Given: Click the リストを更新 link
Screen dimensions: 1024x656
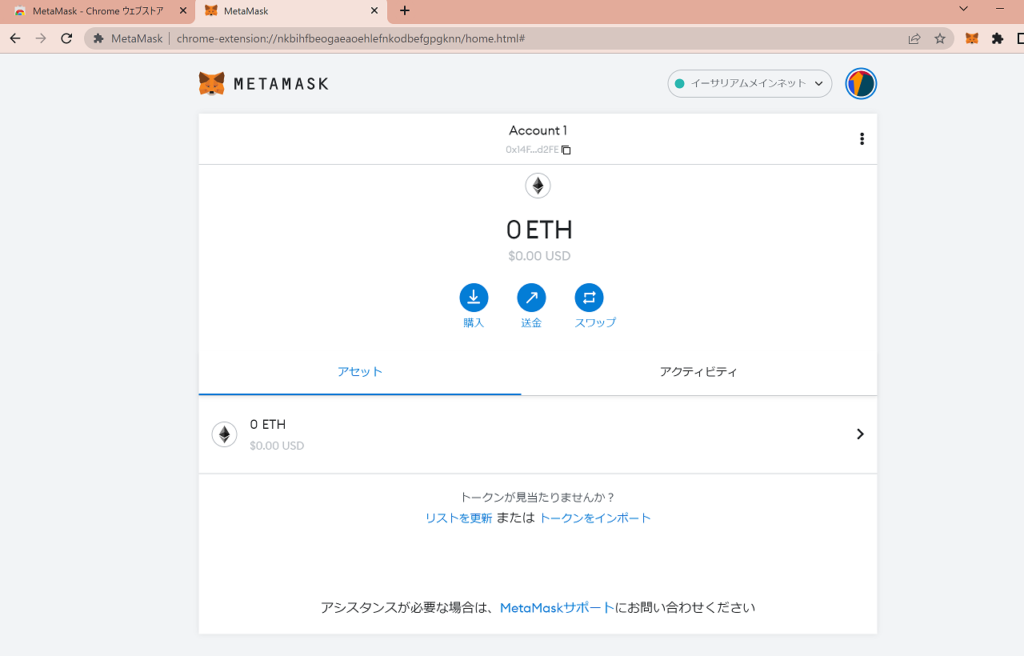Looking at the screenshot, I should 458,518.
